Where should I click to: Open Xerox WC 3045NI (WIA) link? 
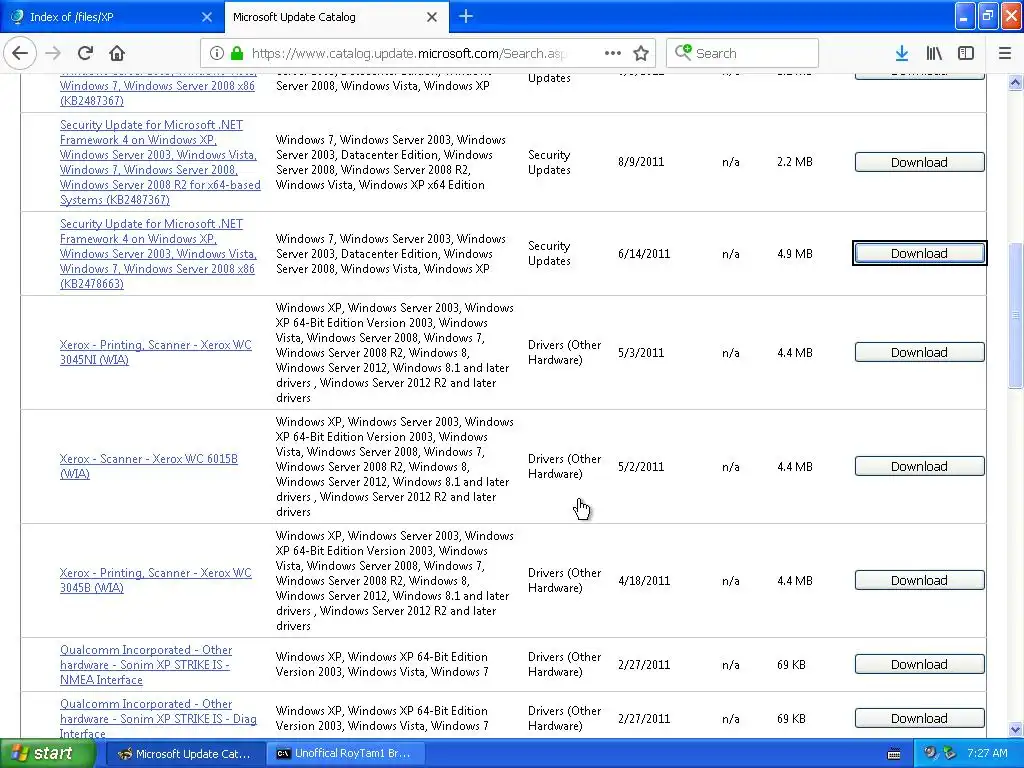tap(155, 353)
